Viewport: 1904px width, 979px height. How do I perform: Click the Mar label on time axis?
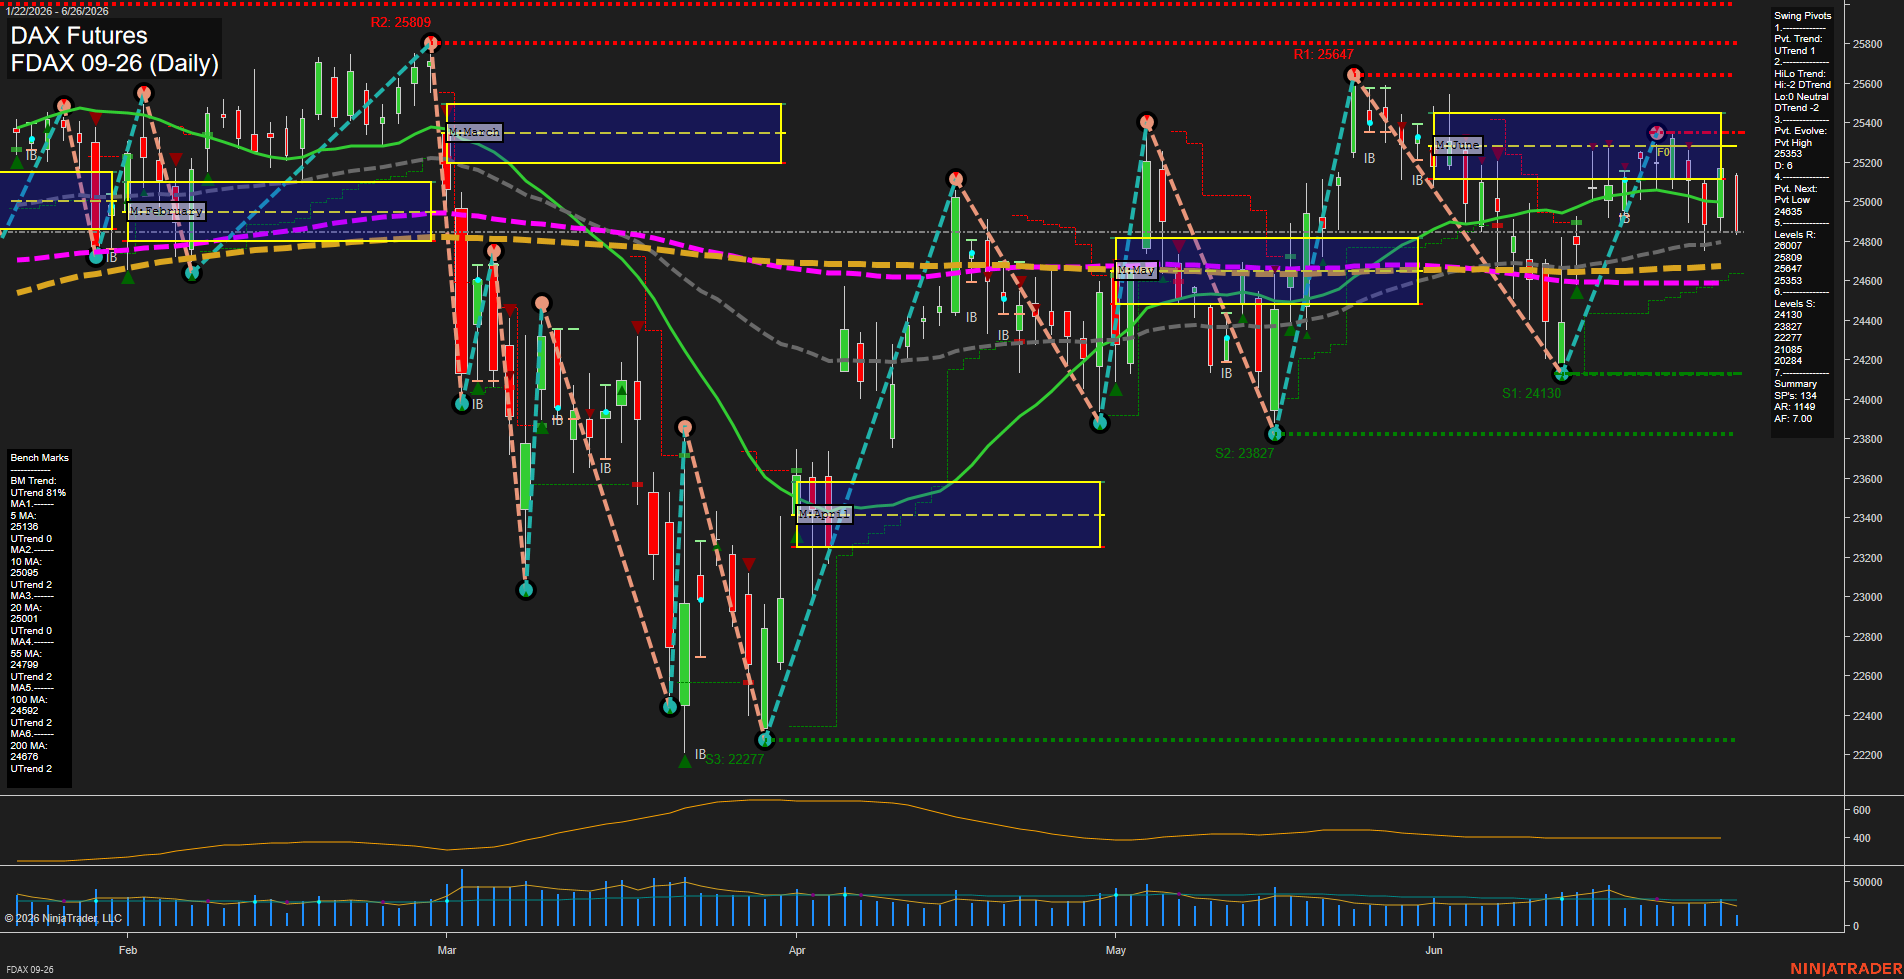446,950
